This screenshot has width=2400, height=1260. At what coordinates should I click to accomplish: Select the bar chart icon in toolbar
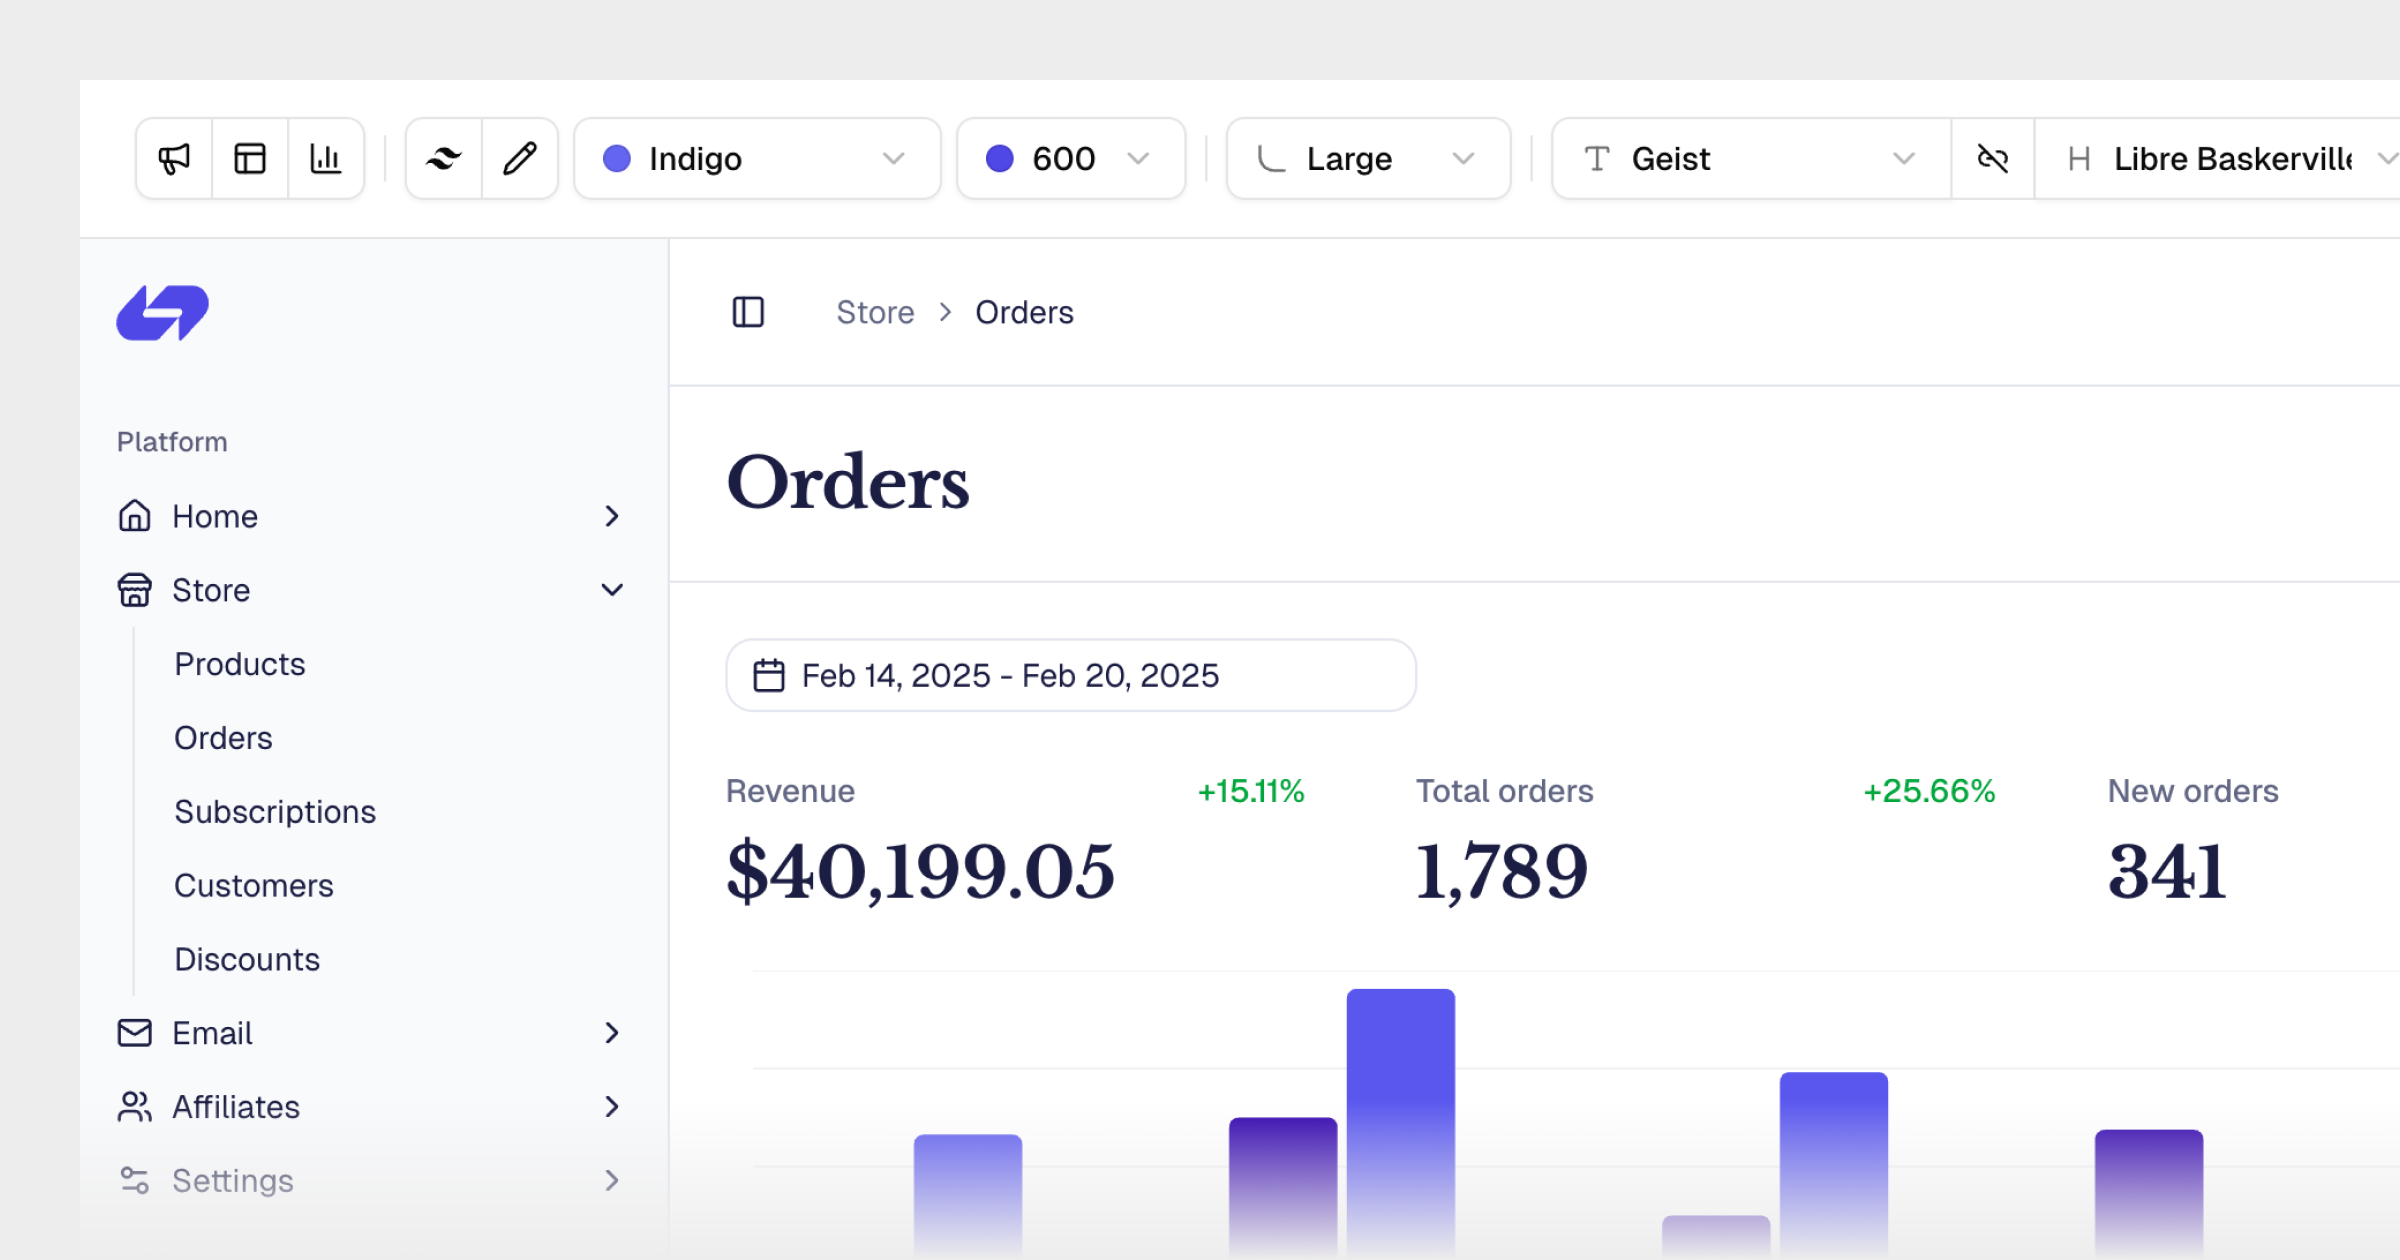click(325, 159)
